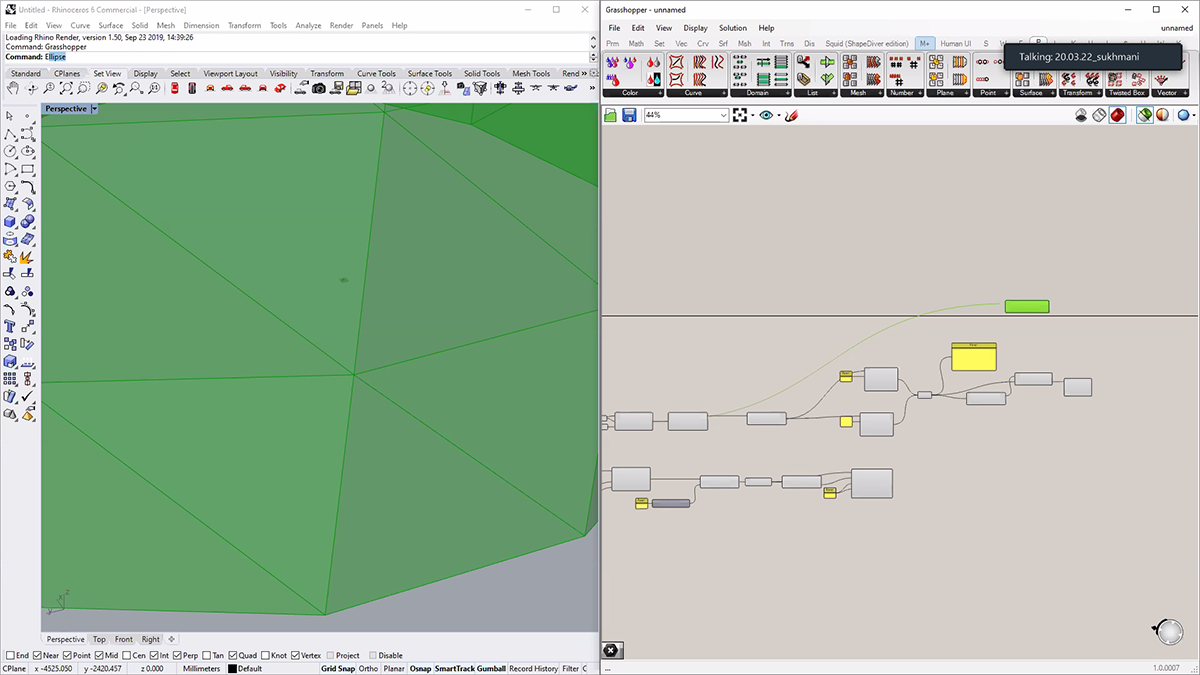Toggle the Cen osnap checkbox
1200x675 pixels.
point(125,656)
